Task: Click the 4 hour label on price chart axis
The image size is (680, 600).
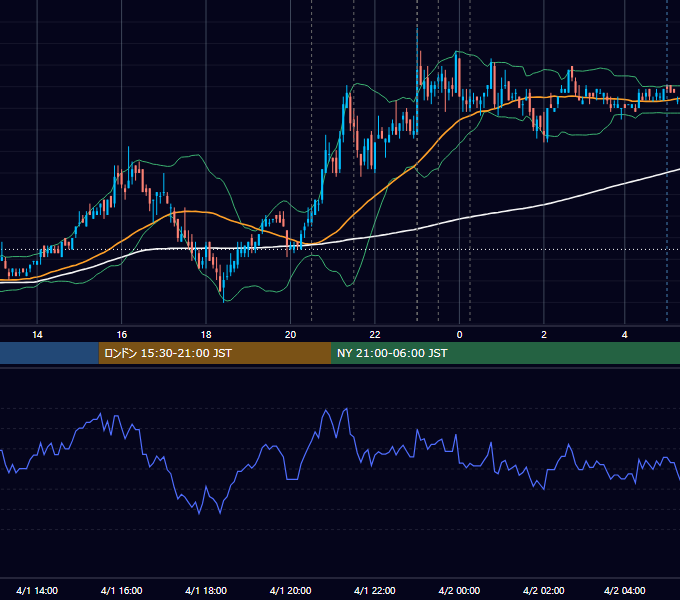Action: coord(624,335)
